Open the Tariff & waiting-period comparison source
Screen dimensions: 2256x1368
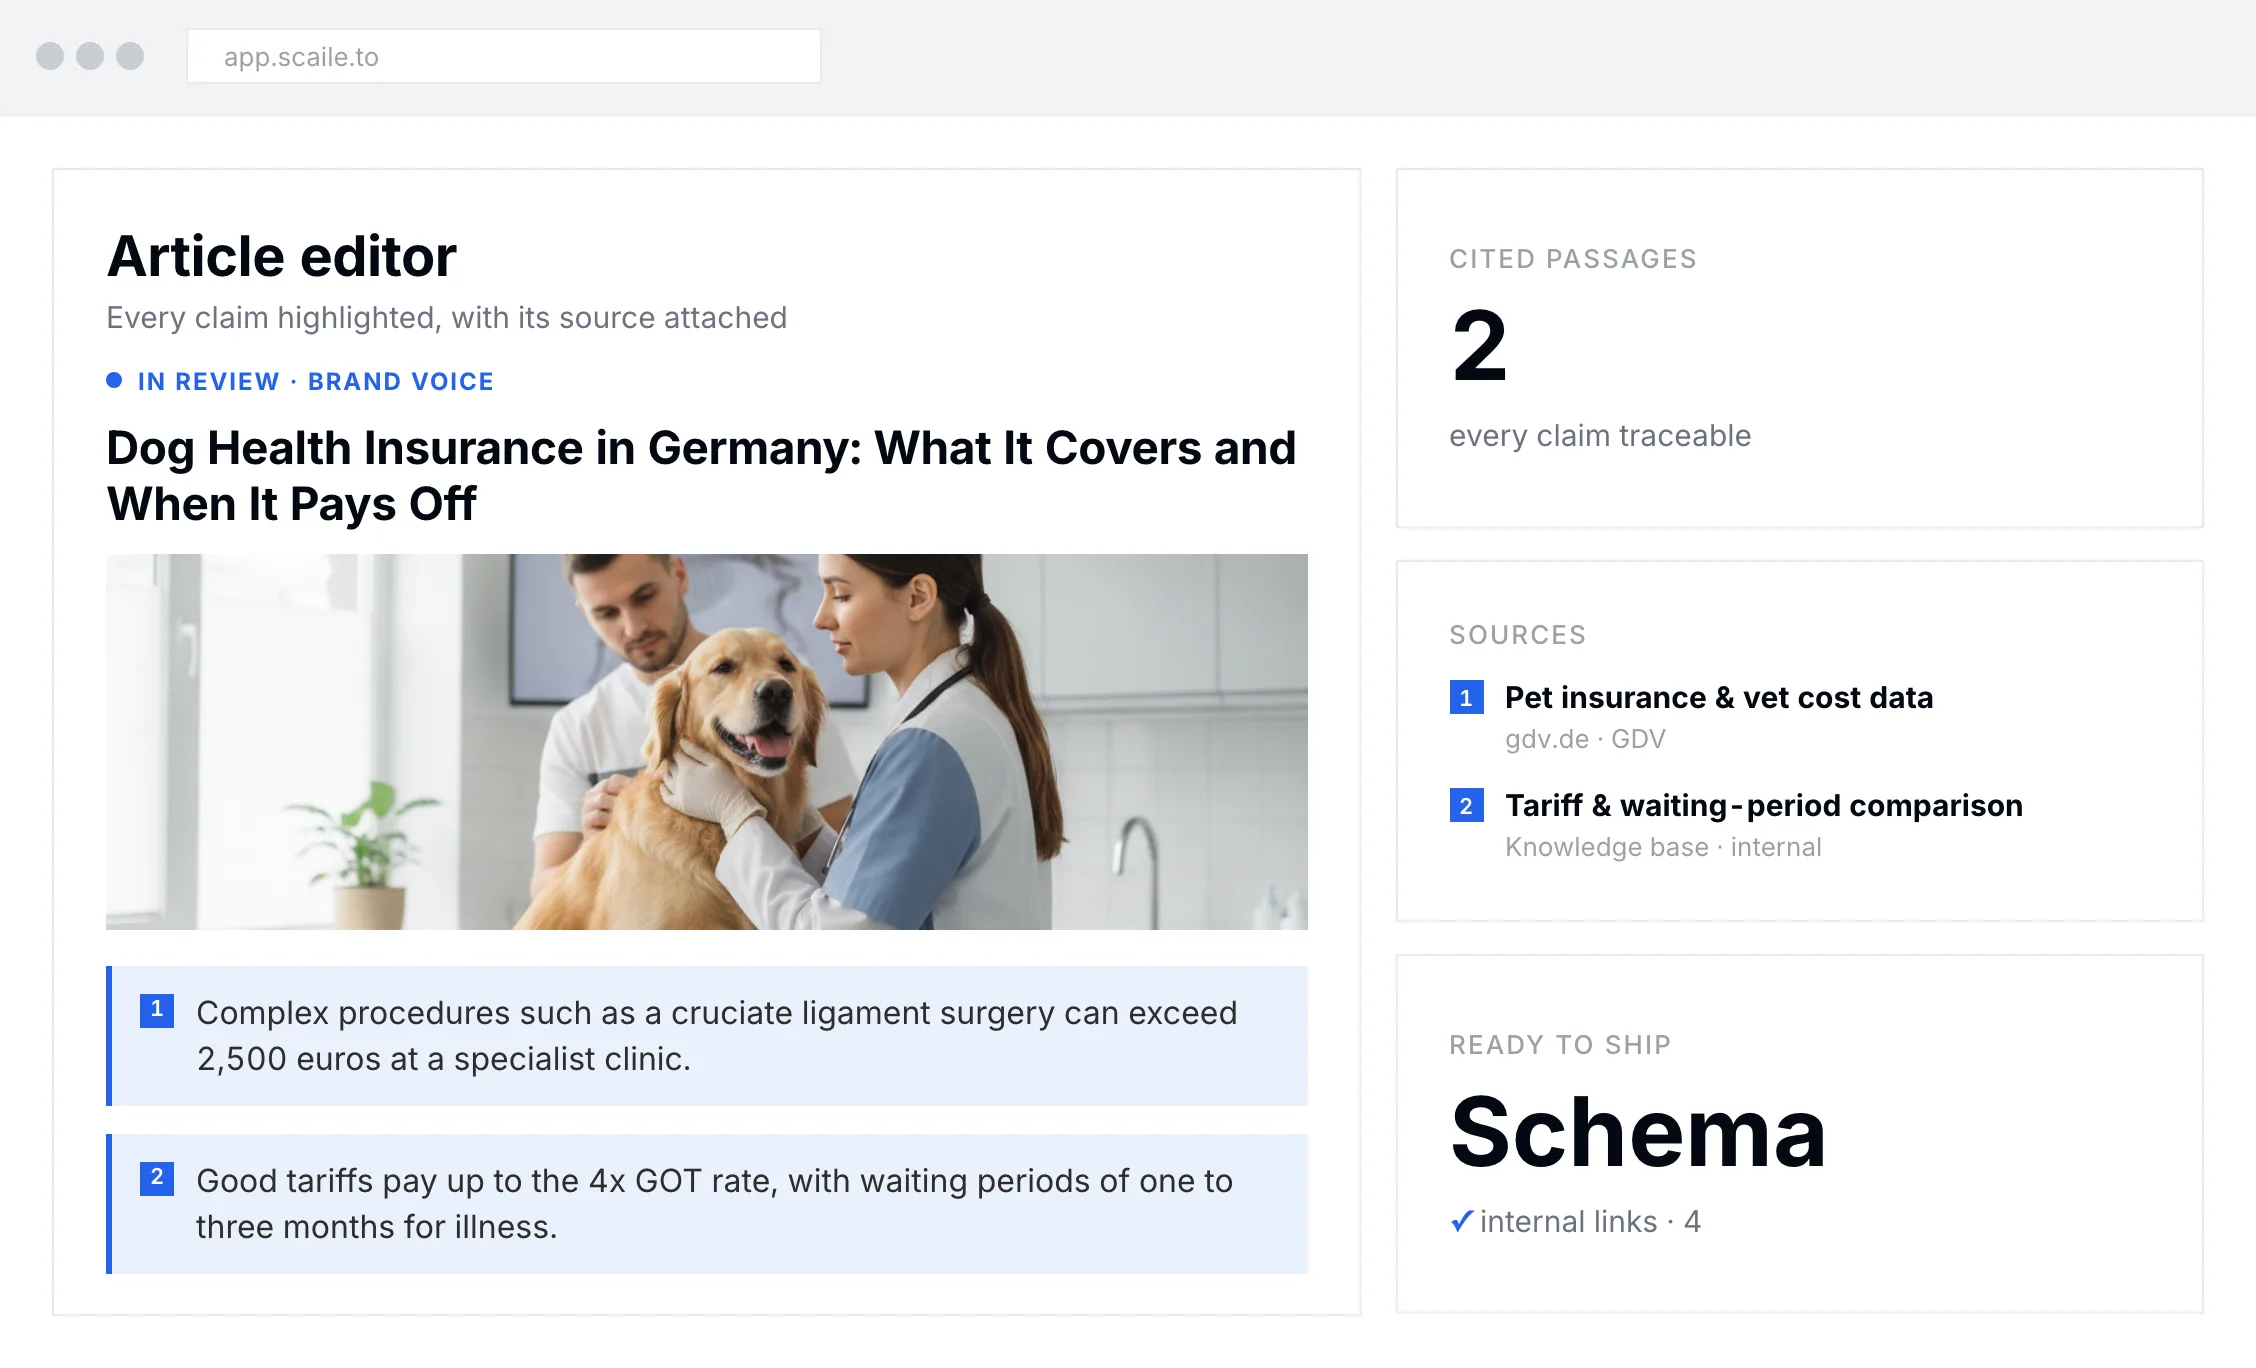1764,805
